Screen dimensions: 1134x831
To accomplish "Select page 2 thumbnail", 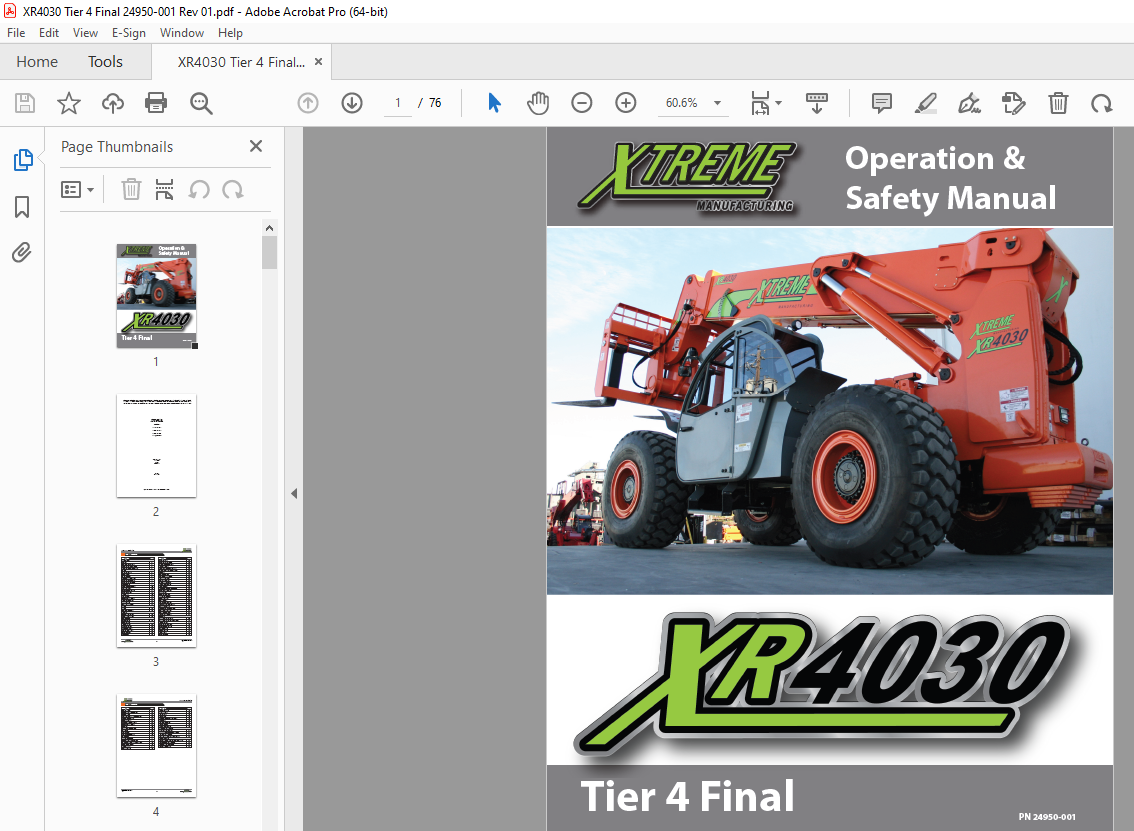I will click(156, 446).
